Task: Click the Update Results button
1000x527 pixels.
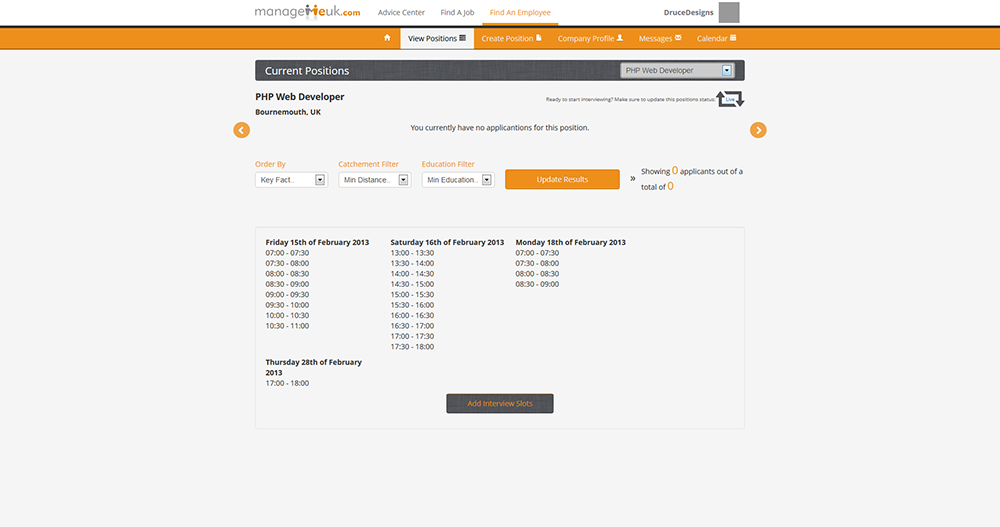Action: [x=562, y=179]
